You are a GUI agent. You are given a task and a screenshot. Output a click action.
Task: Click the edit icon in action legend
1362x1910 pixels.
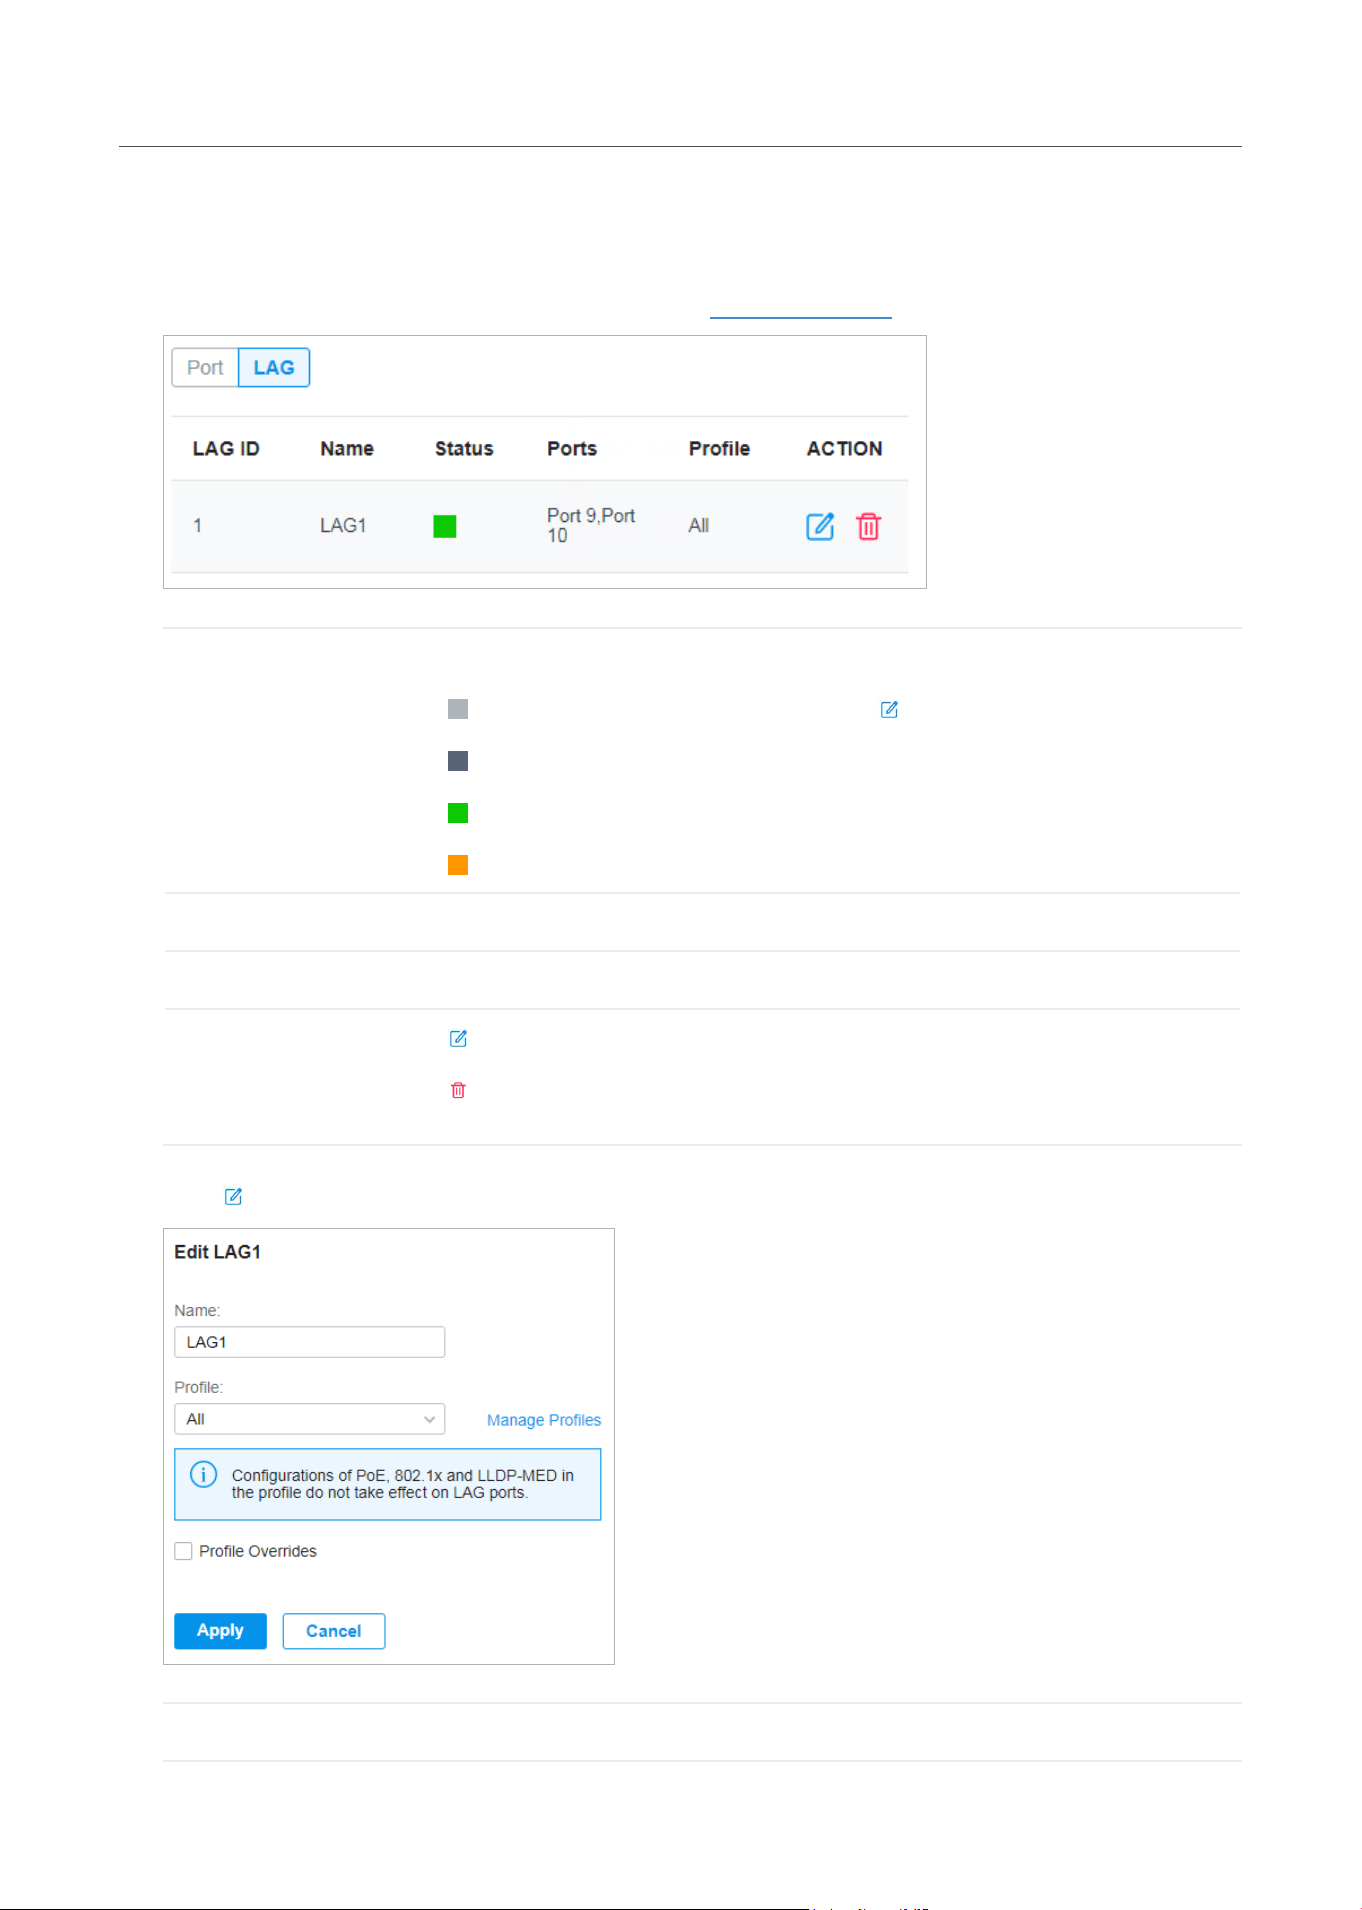458,1038
